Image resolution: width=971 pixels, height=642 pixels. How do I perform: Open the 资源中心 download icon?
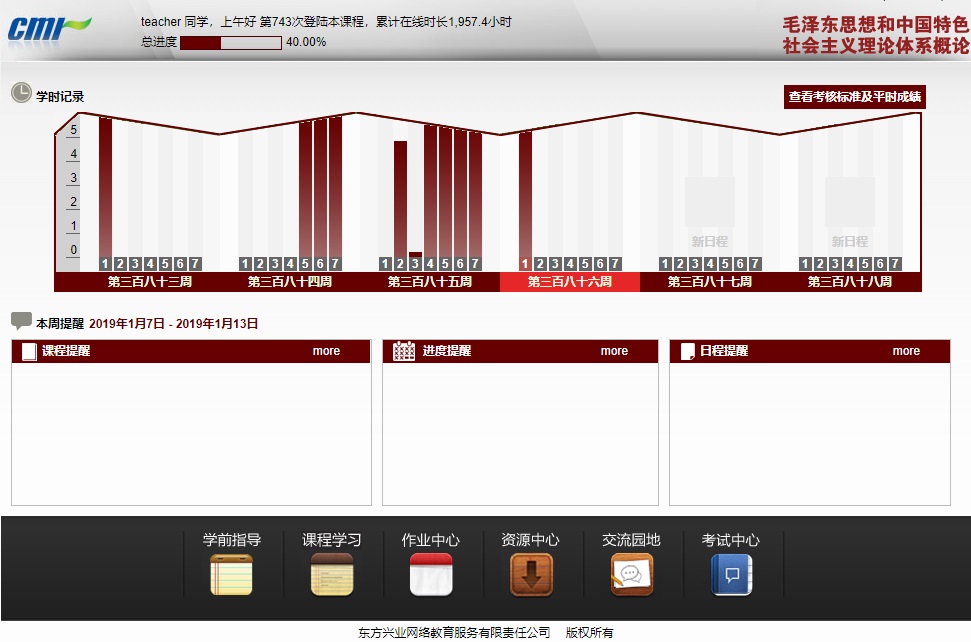point(531,575)
